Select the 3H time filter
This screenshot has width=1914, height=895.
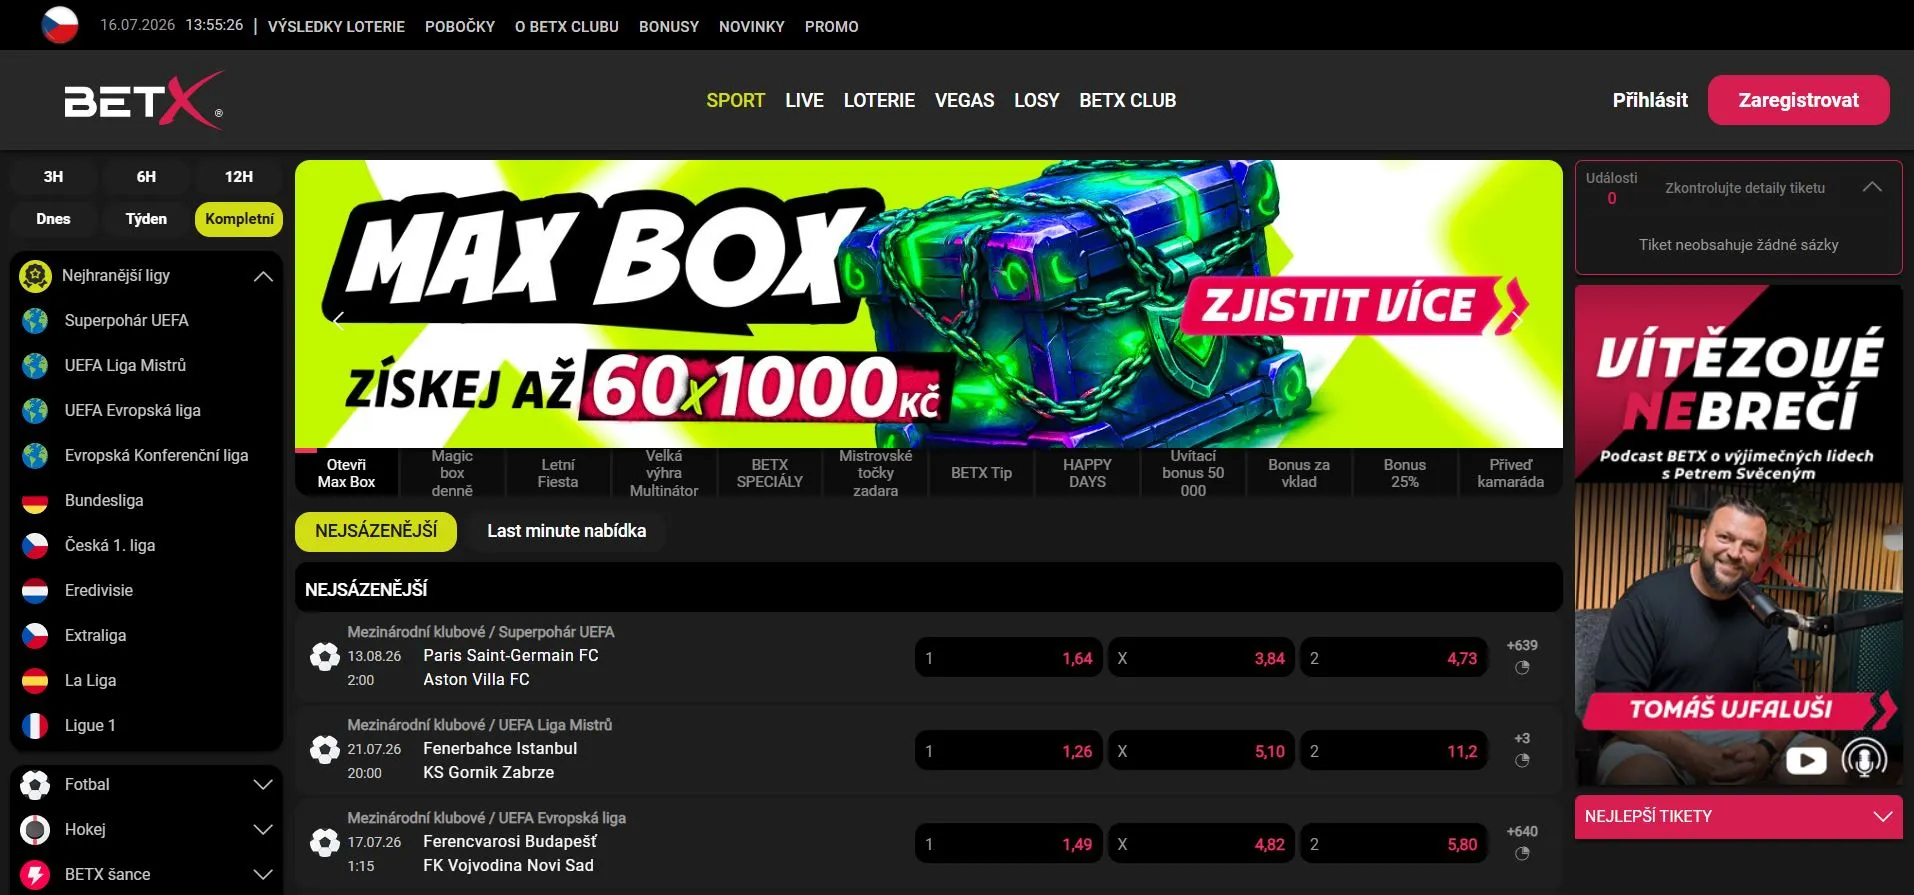click(x=53, y=177)
